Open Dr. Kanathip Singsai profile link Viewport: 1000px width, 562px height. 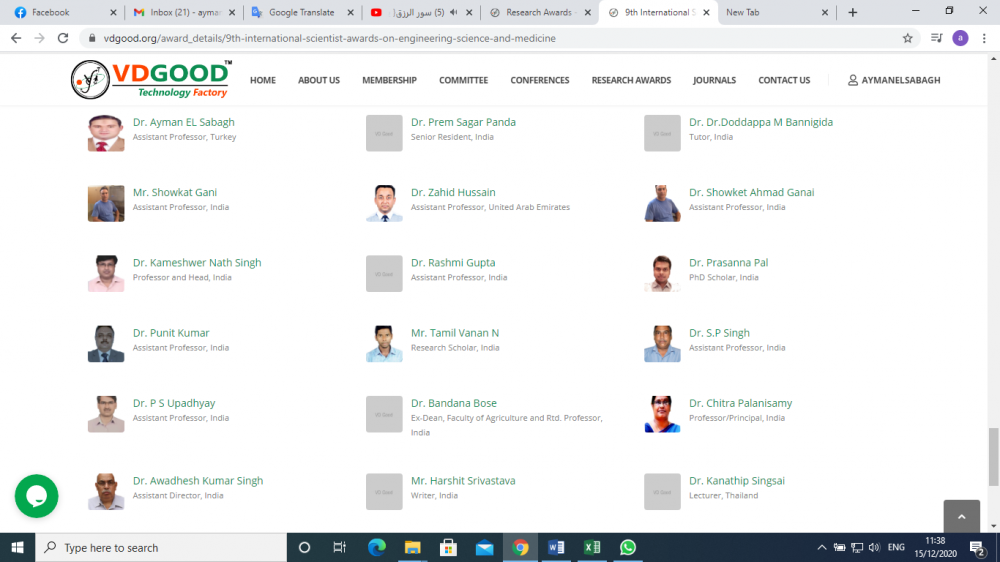click(x=737, y=481)
